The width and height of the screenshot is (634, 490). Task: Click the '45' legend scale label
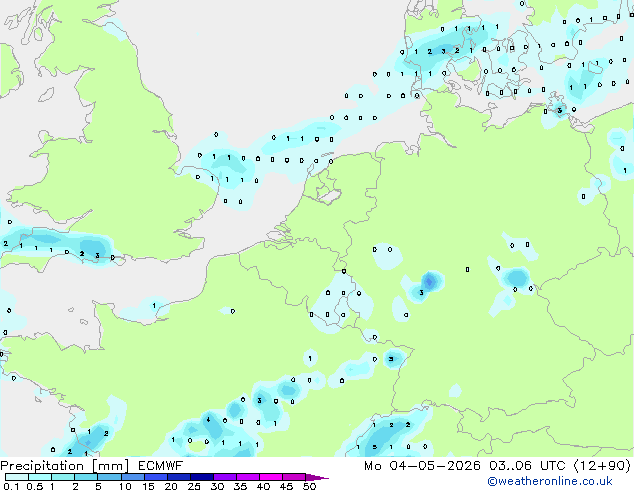coord(286,486)
